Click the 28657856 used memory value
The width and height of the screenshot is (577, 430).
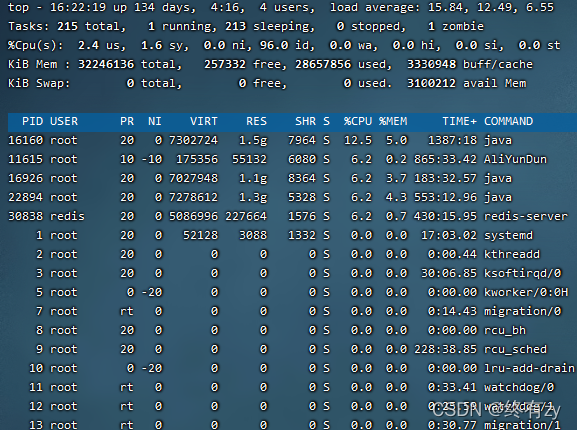(340, 64)
